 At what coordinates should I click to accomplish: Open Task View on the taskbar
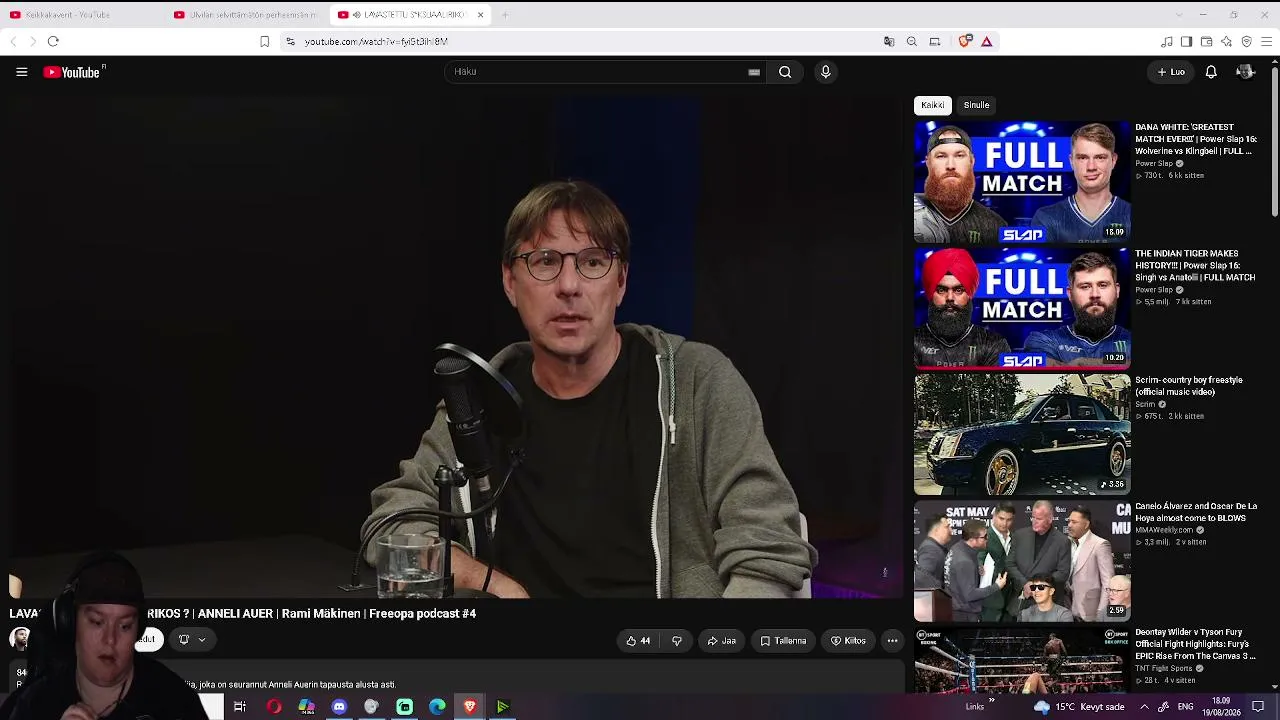[240, 707]
